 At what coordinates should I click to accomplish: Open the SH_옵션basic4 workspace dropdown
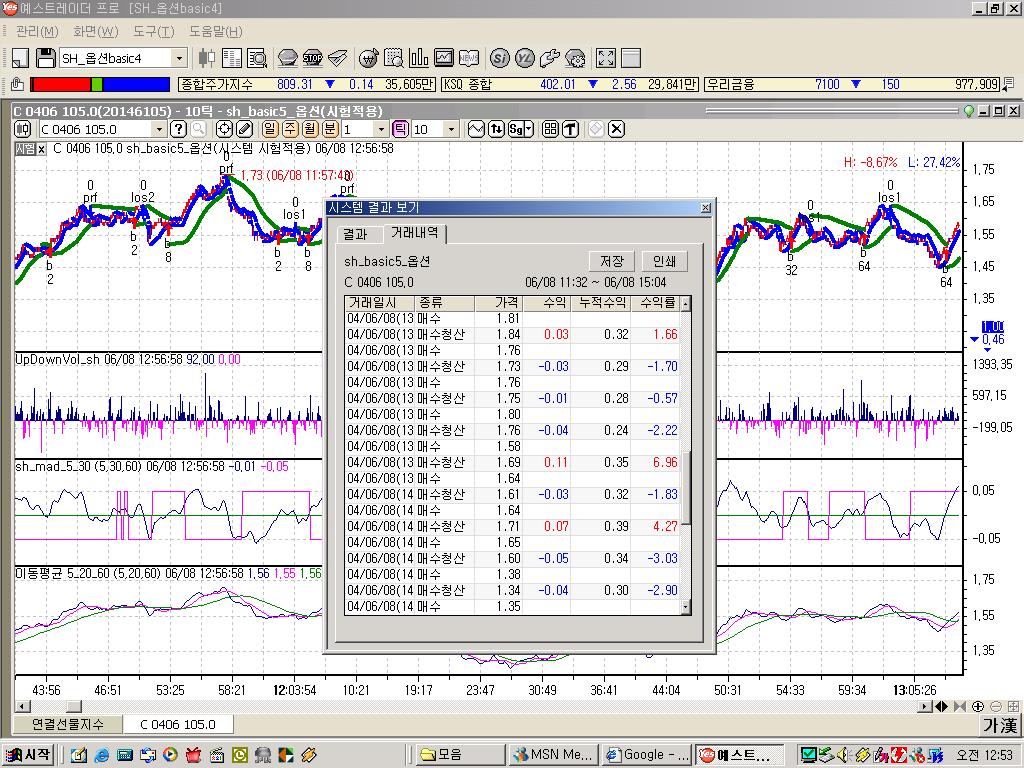coord(179,58)
